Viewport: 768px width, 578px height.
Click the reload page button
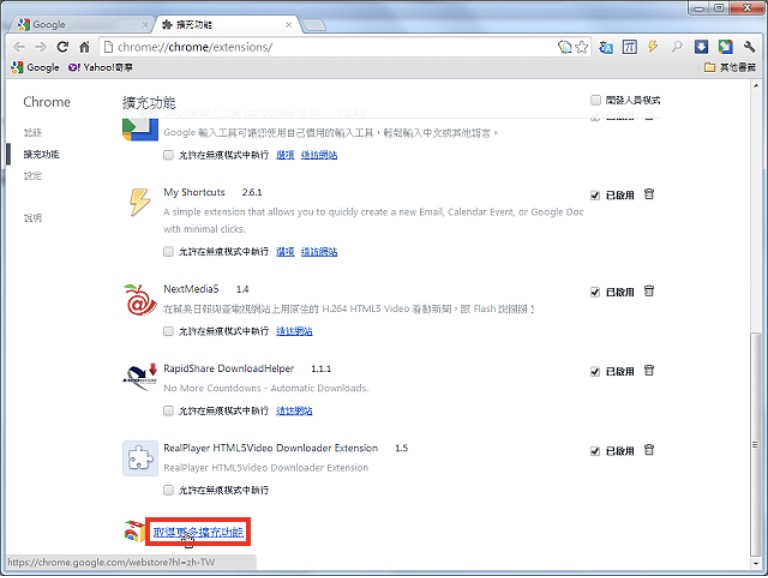(63, 47)
